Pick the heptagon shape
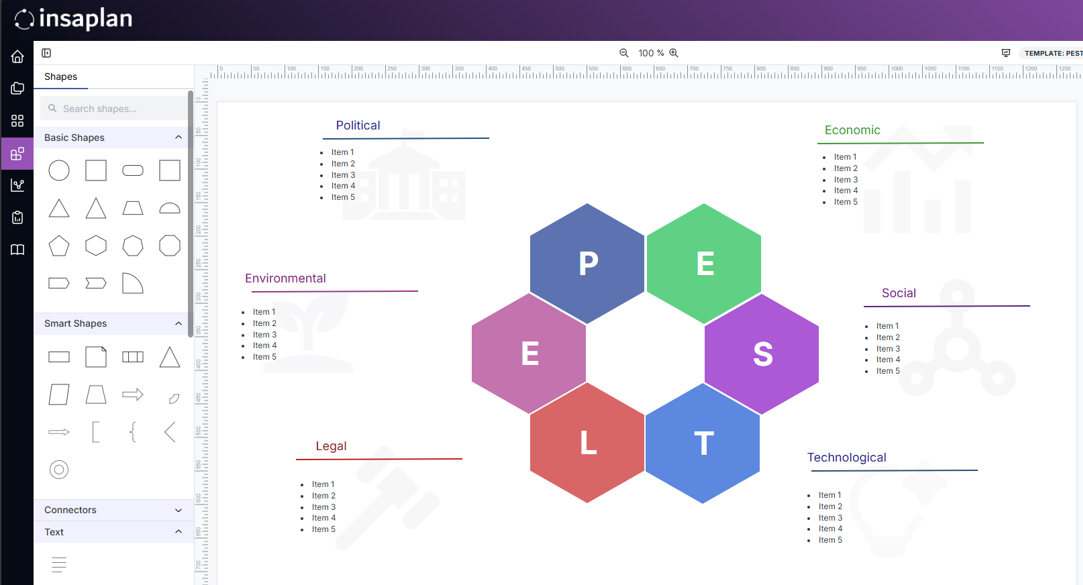 [x=133, y=246]
